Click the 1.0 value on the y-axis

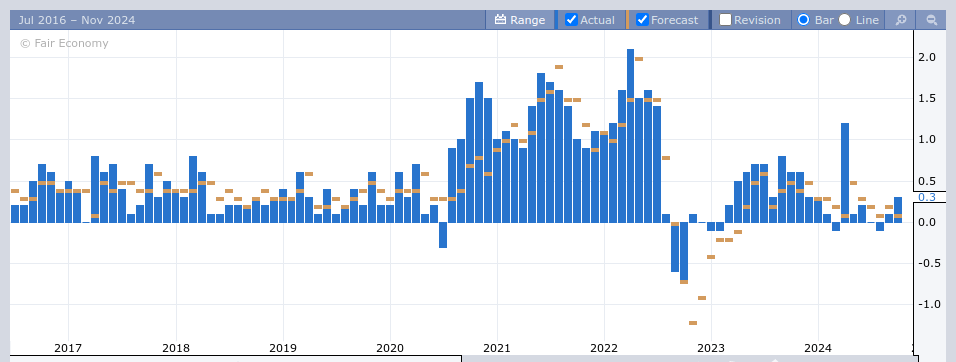tap(927, 140)
